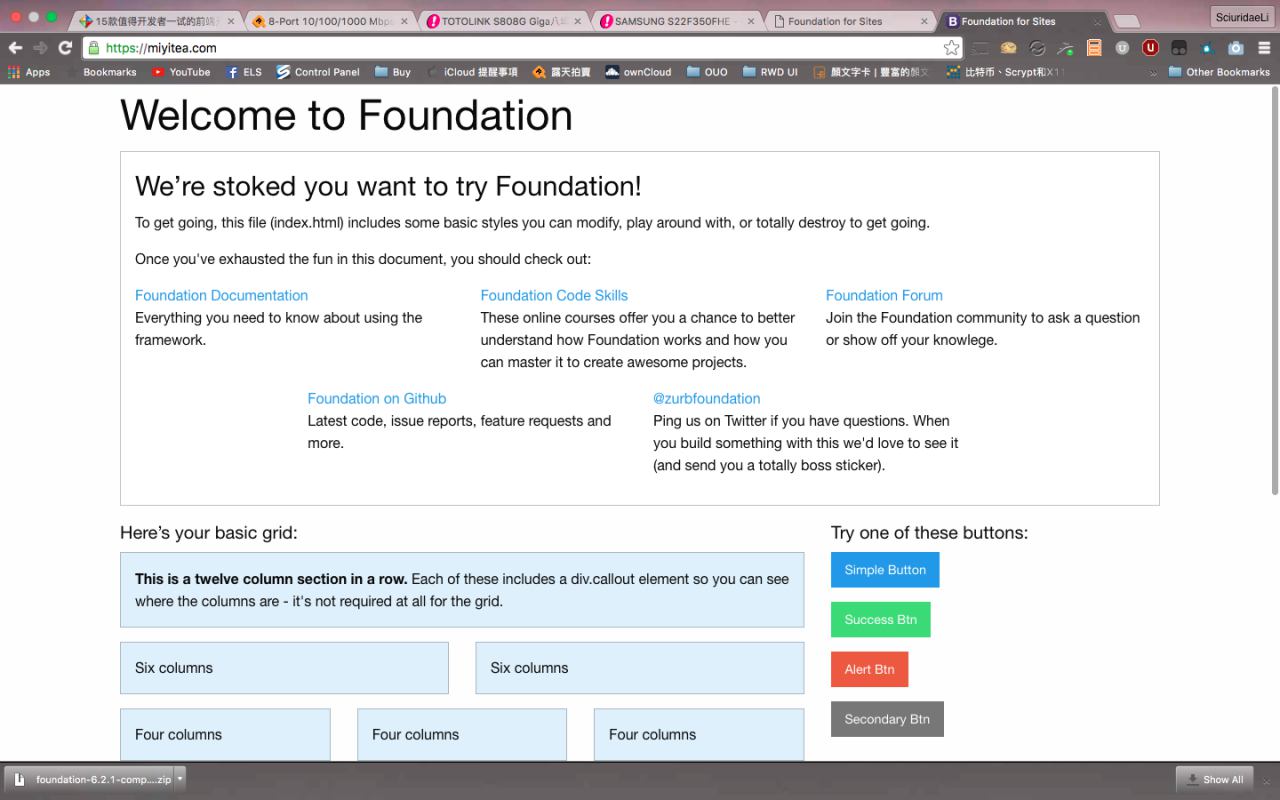Screen dimensions: 1280x800
Task: Show hidden bookmarks with the overflow chevron
Action: [x=1153, y=72]
